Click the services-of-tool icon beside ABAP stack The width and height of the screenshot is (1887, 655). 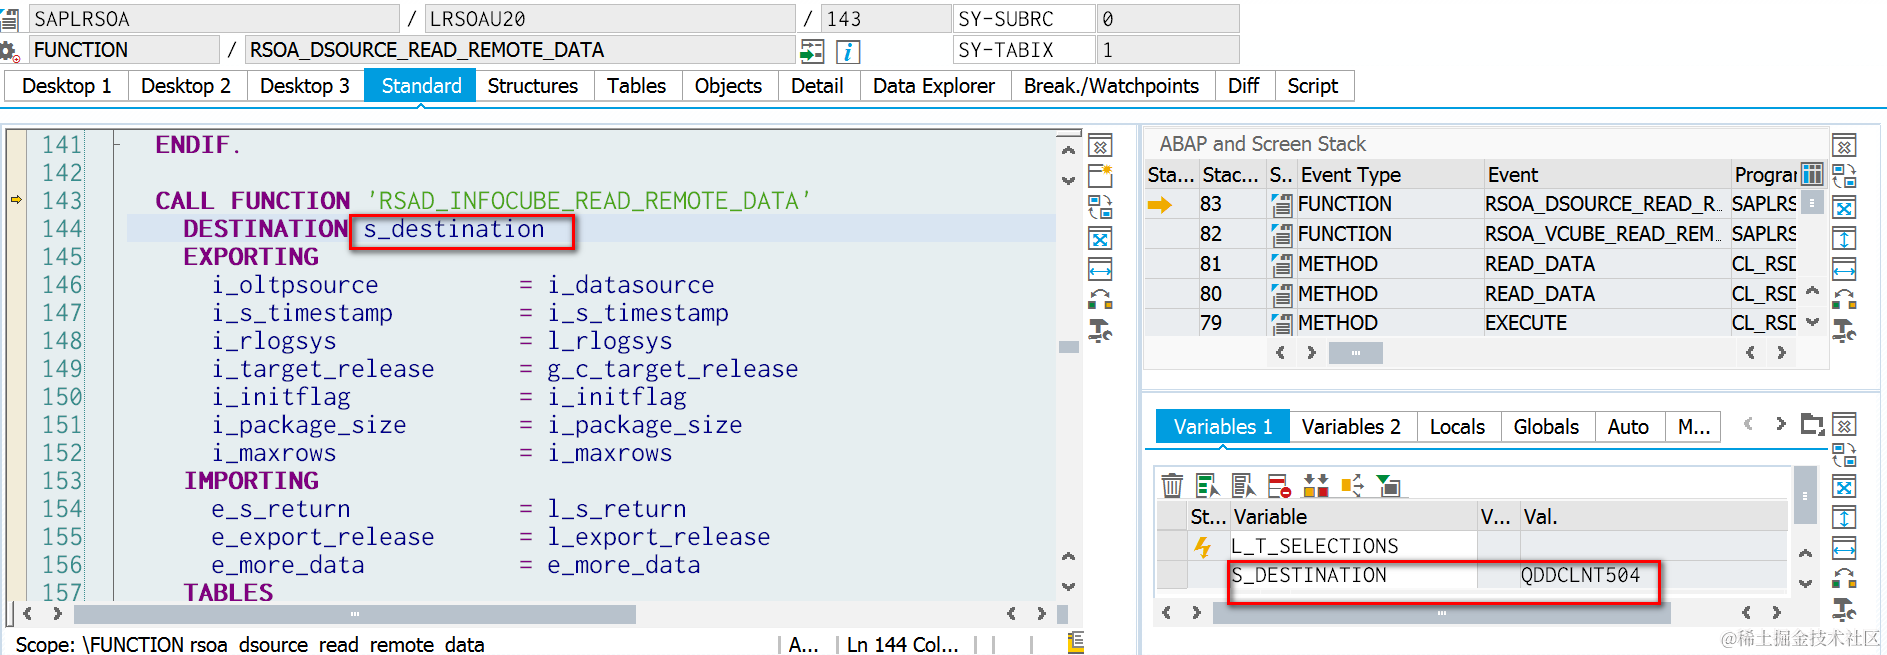click(1844, 331)
